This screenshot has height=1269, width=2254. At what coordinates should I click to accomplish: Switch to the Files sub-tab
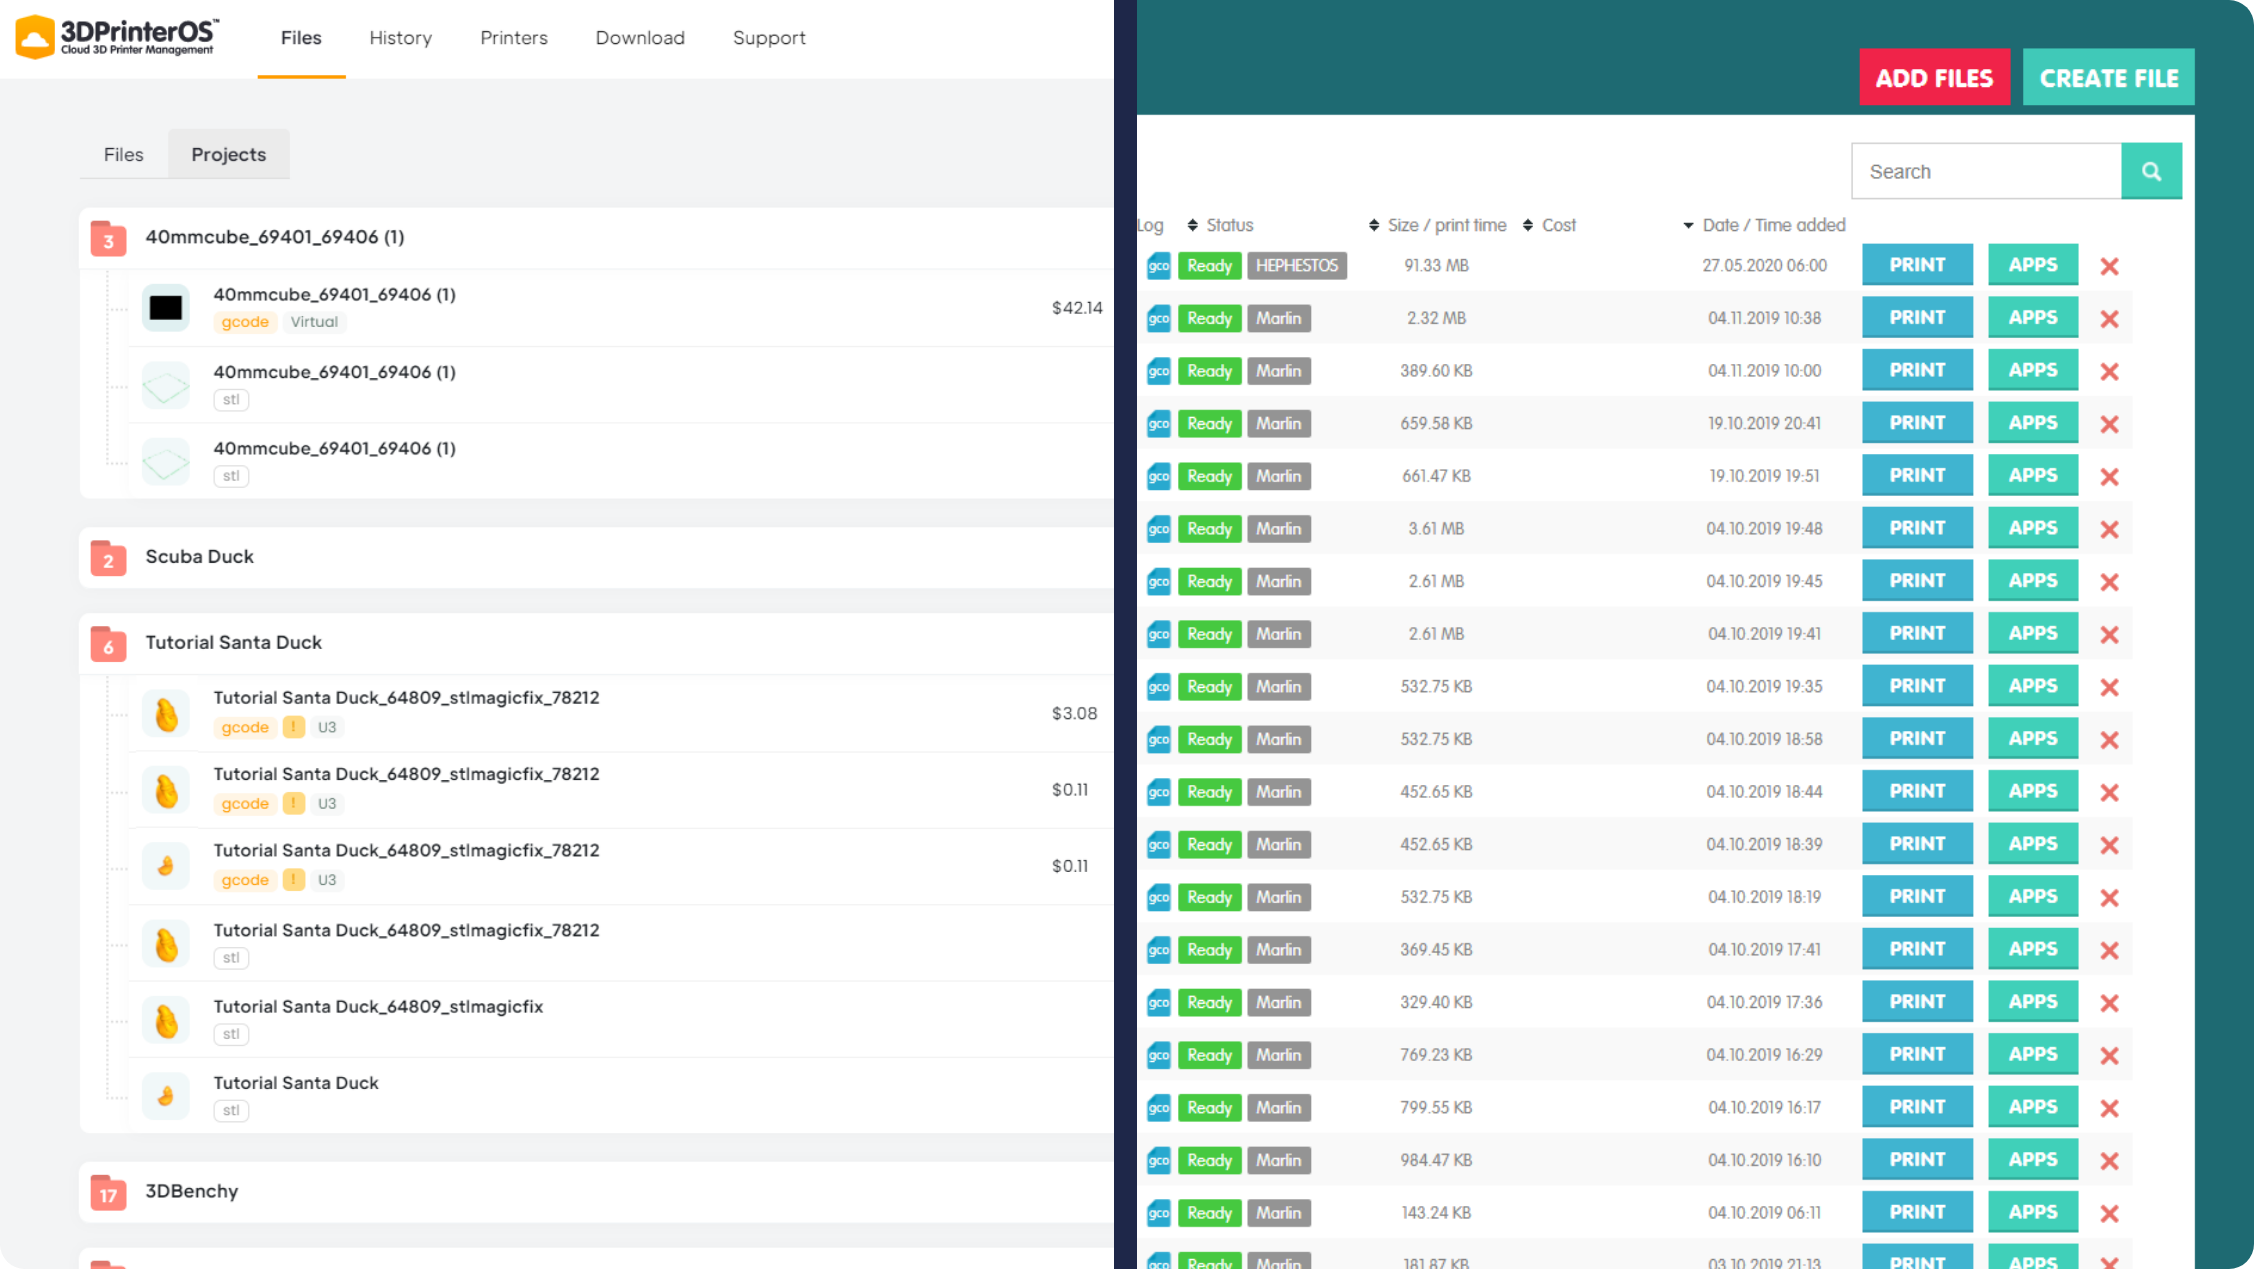click(123, 155)
